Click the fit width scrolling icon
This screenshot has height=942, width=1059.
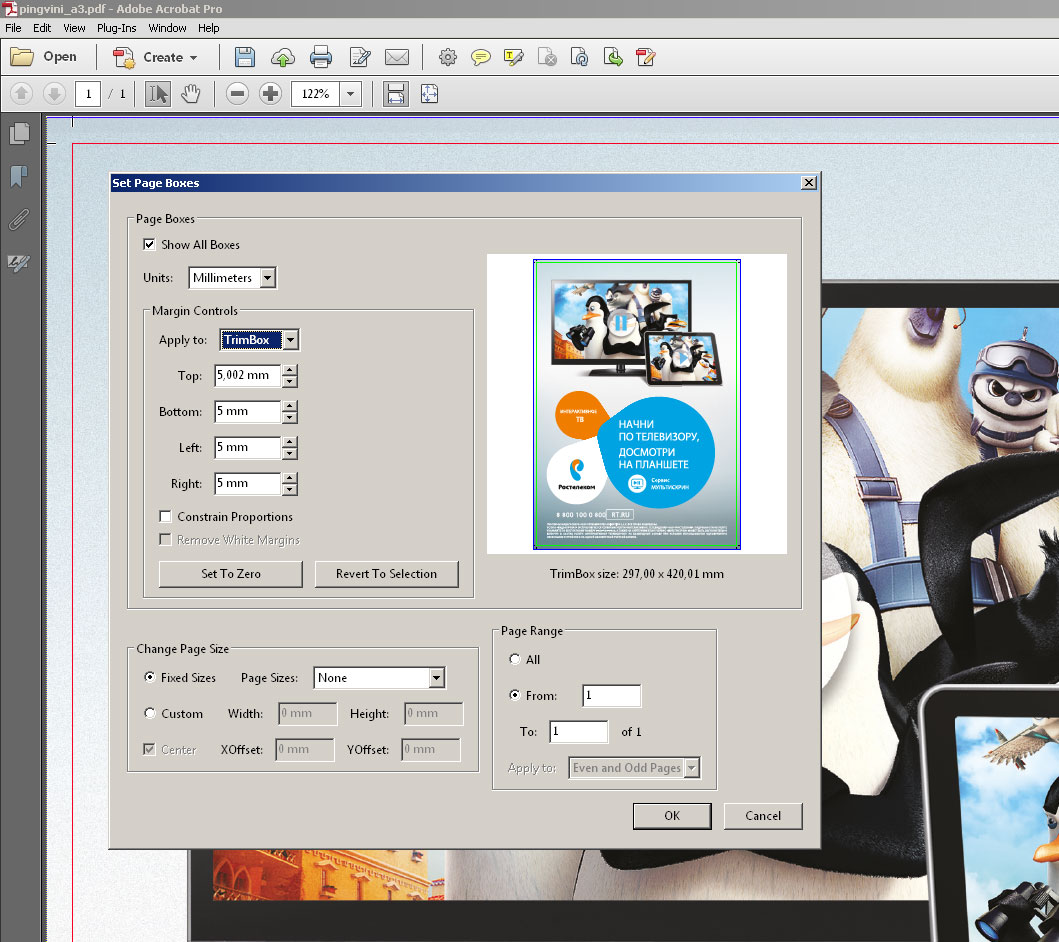tap(396, 94)
